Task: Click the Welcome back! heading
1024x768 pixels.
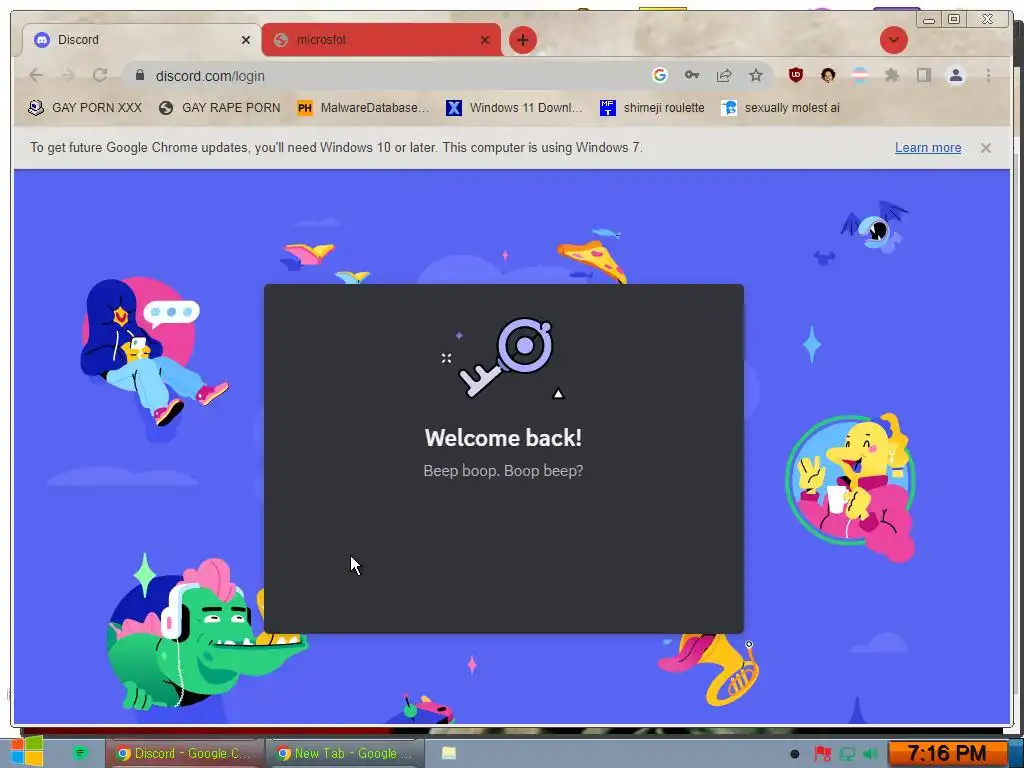Action: click(503, 438)
